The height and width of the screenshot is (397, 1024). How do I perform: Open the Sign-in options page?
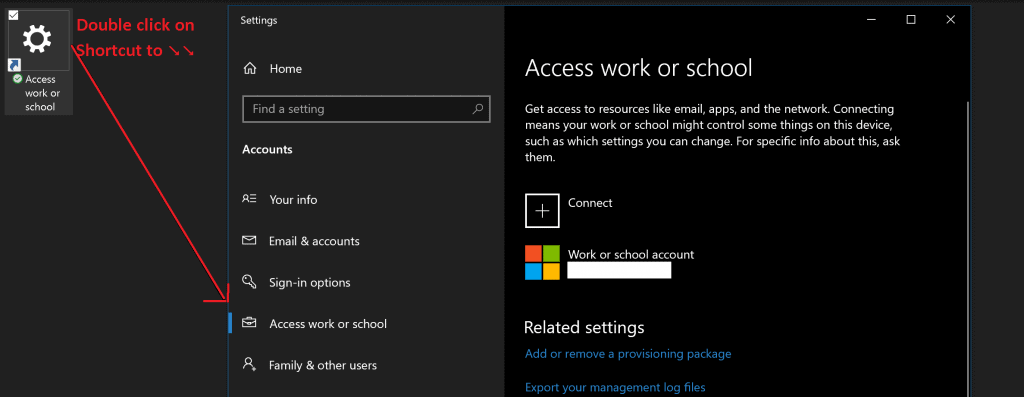(x=309, y=282)
